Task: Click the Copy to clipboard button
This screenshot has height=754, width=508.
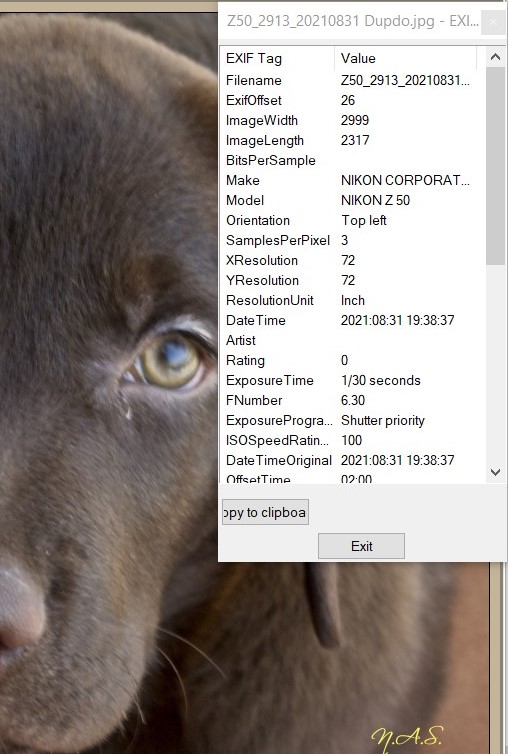Action: point(265,512)
